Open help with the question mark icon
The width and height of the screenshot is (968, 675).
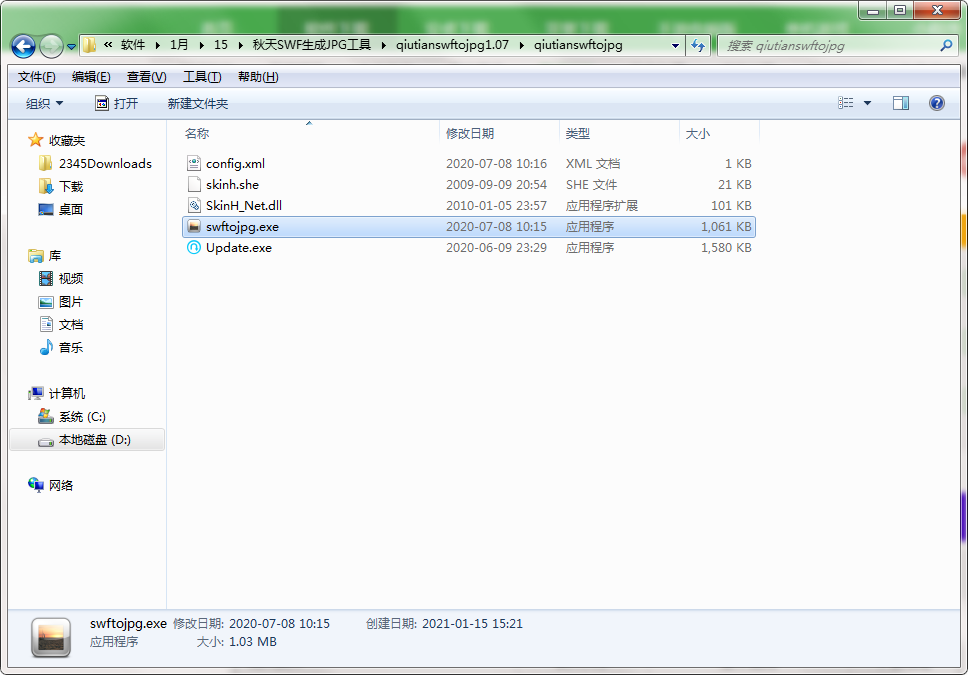pyautogui.click(x=937, y=103)
